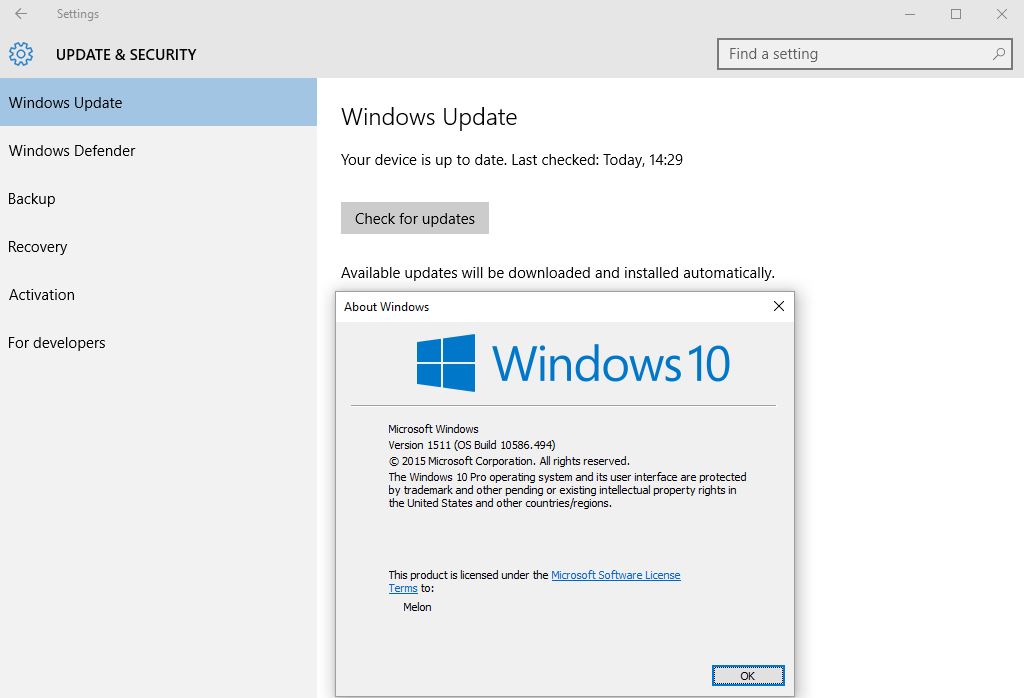The height and width of the screenshot is (698, 1024).
Task: Click the 'Available updates will be downloaded' text
Action: [x=558, y=273]
